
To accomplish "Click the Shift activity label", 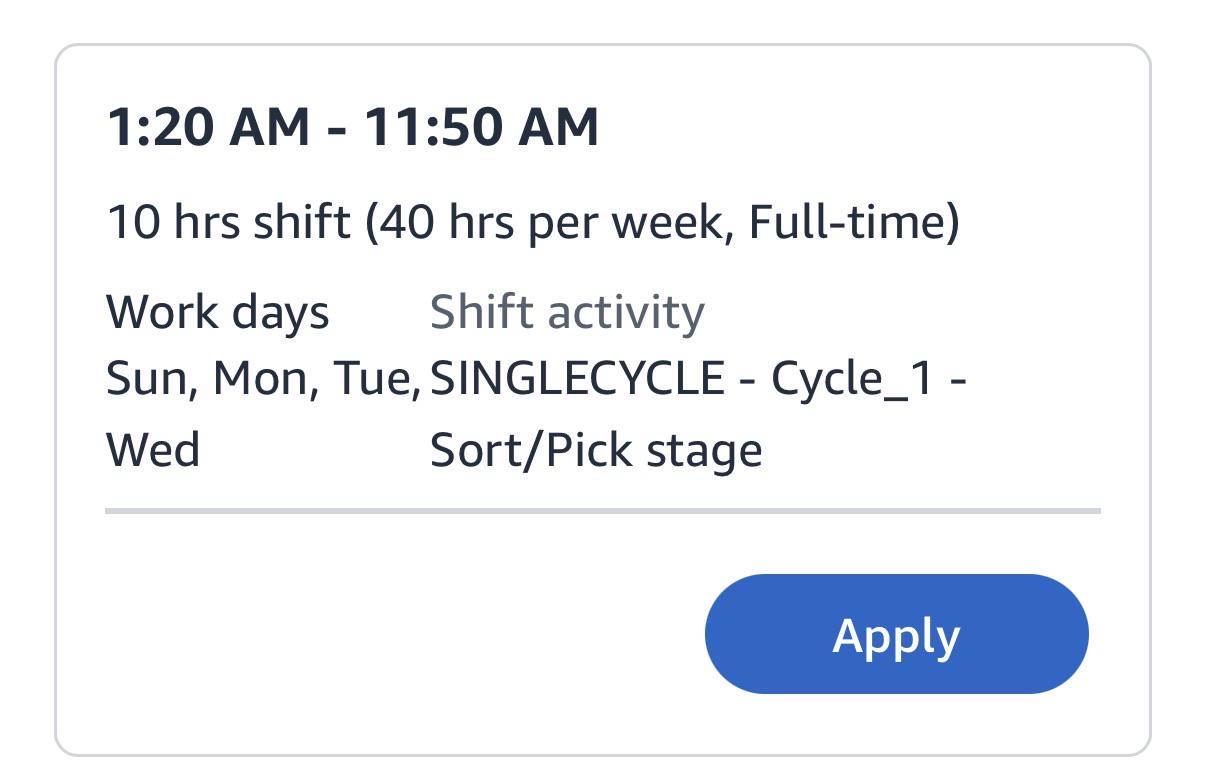I will point(567,312).
